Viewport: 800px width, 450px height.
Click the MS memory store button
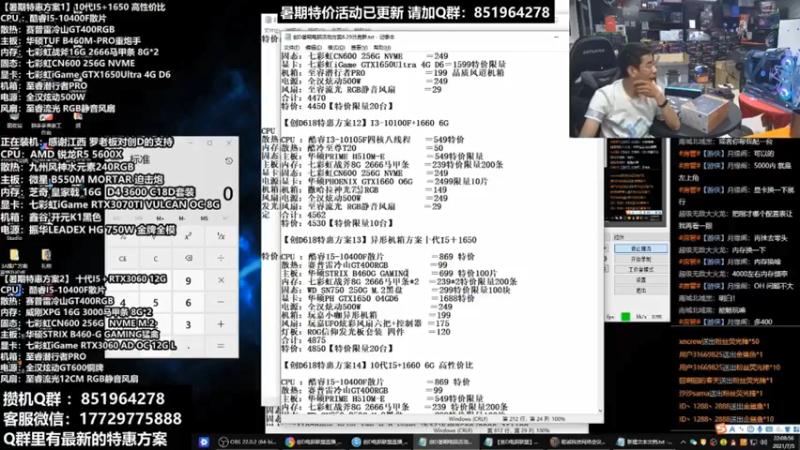click(x=204, y=218)
